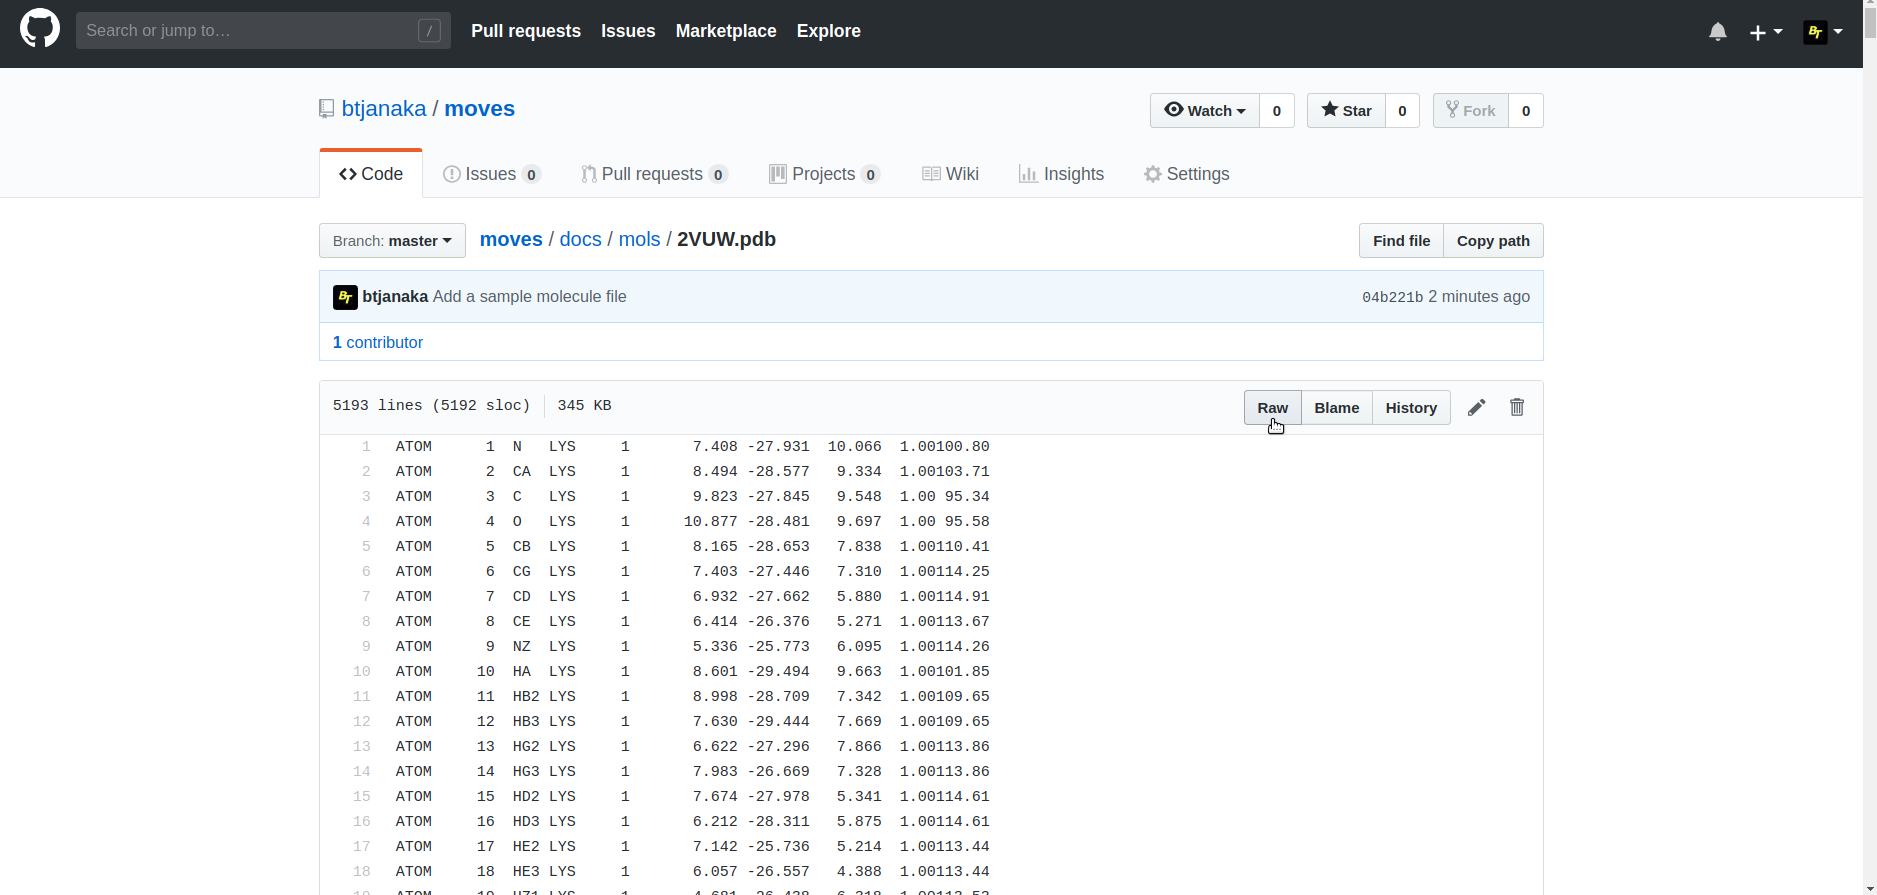Click the scrollbar down arrow
Viewport: 1877px width, 895px height.
[1870, 887]
